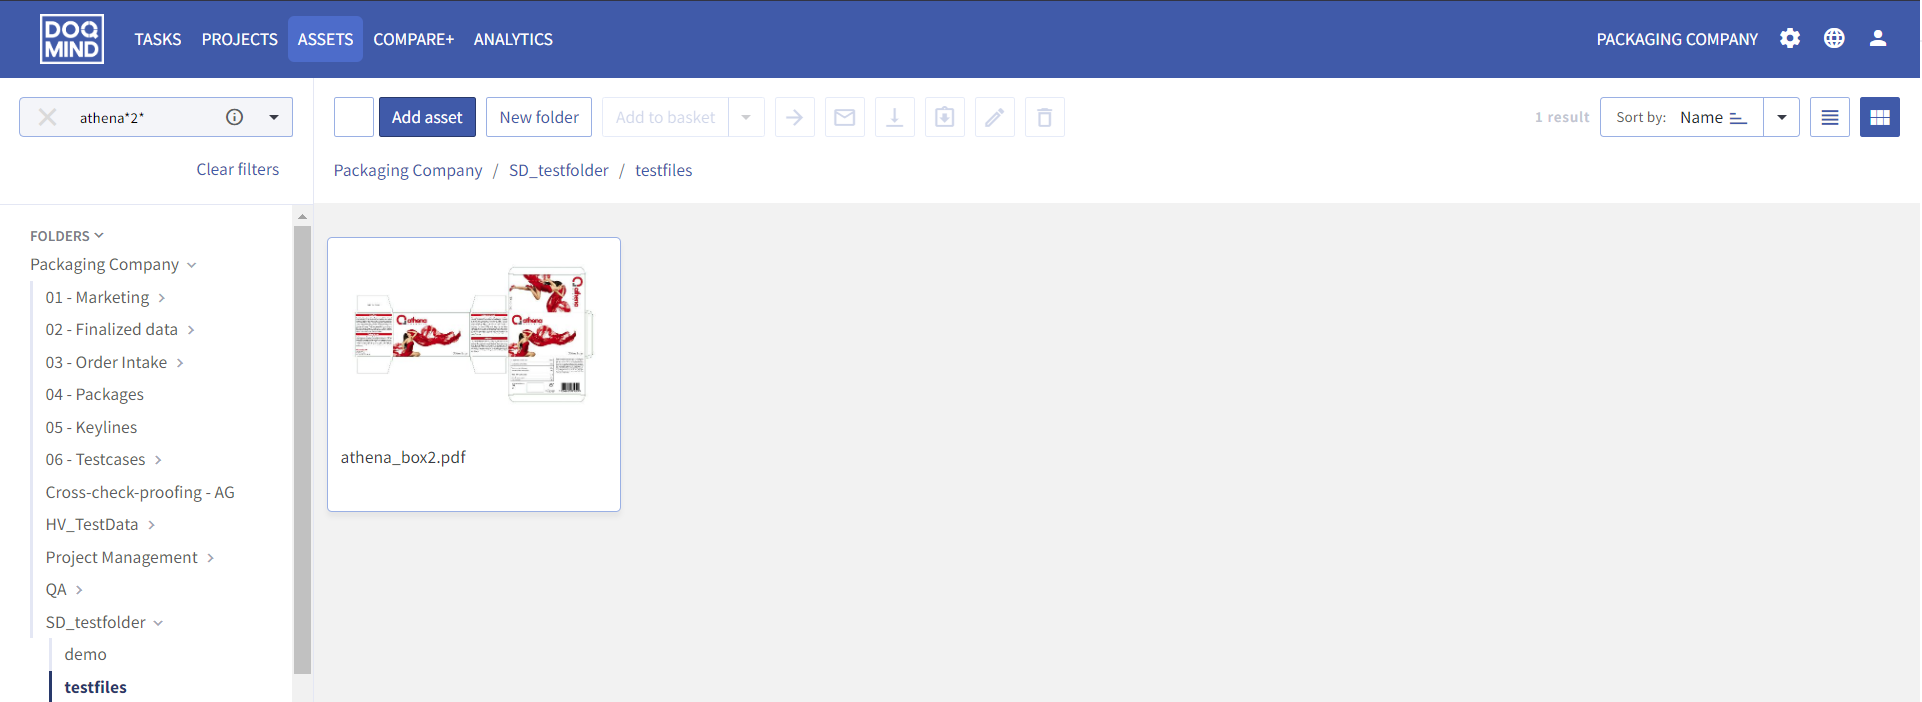This screenshot has width=1922, height=702.
Task: Open the search options dropdown arrow
Action: pyautogui.click(x=274, y=117)
